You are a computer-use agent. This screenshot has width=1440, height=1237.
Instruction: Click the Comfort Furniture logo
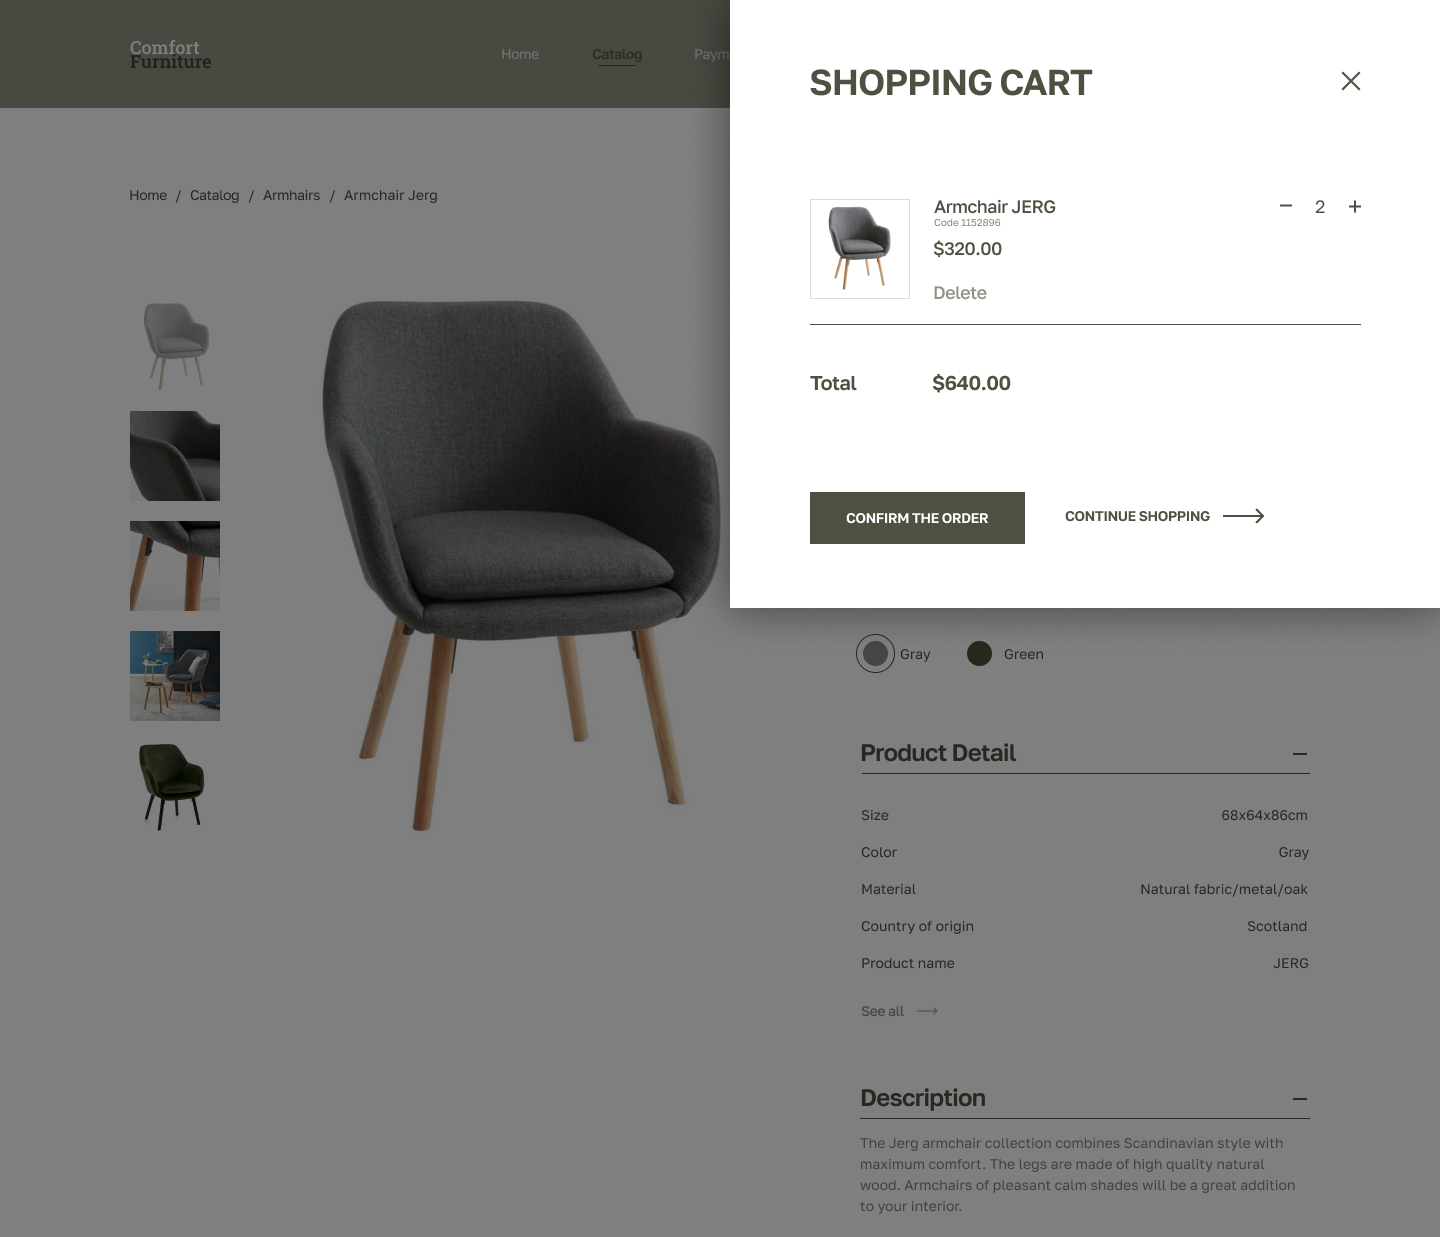tap(170, 54)
